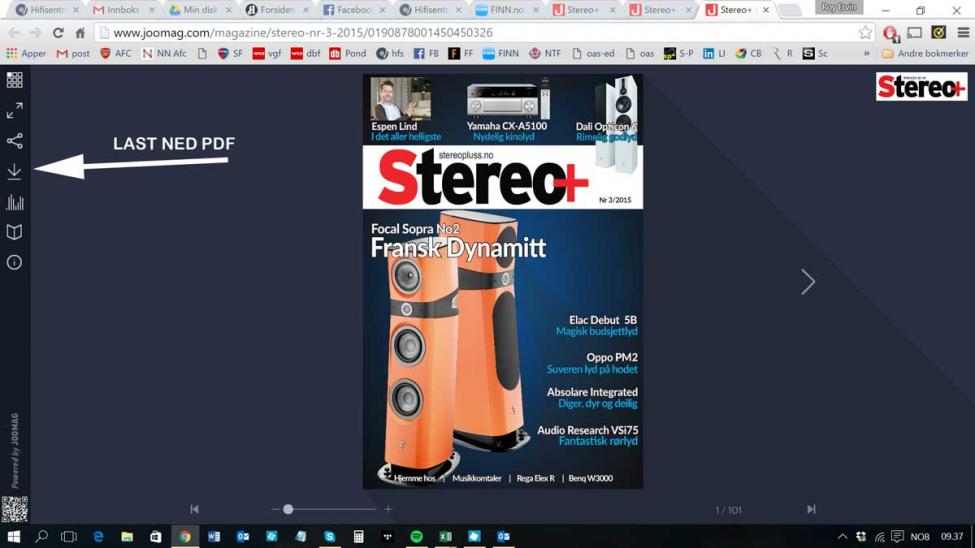
Task: Close the FINN.no tab
Action: tap(536, 10)
